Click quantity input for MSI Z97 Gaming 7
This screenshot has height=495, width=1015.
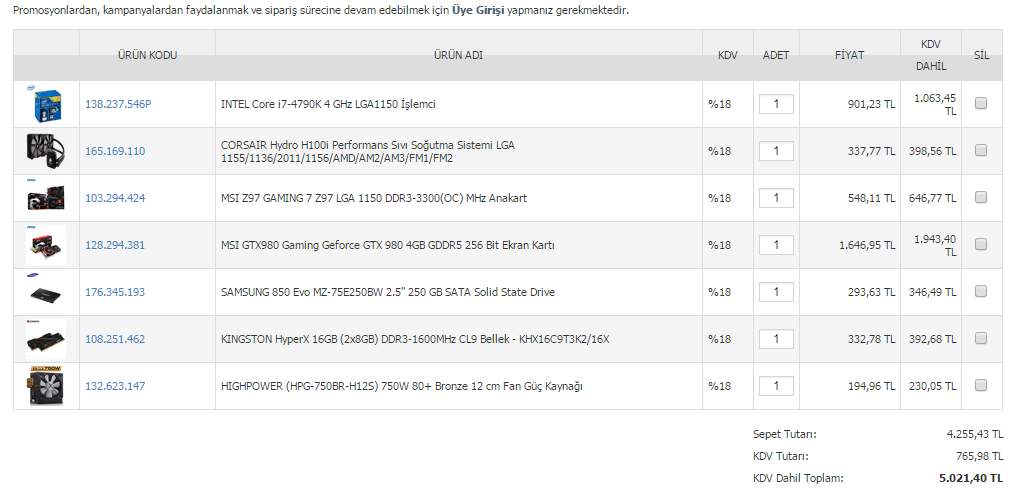[x=776, y=198]
